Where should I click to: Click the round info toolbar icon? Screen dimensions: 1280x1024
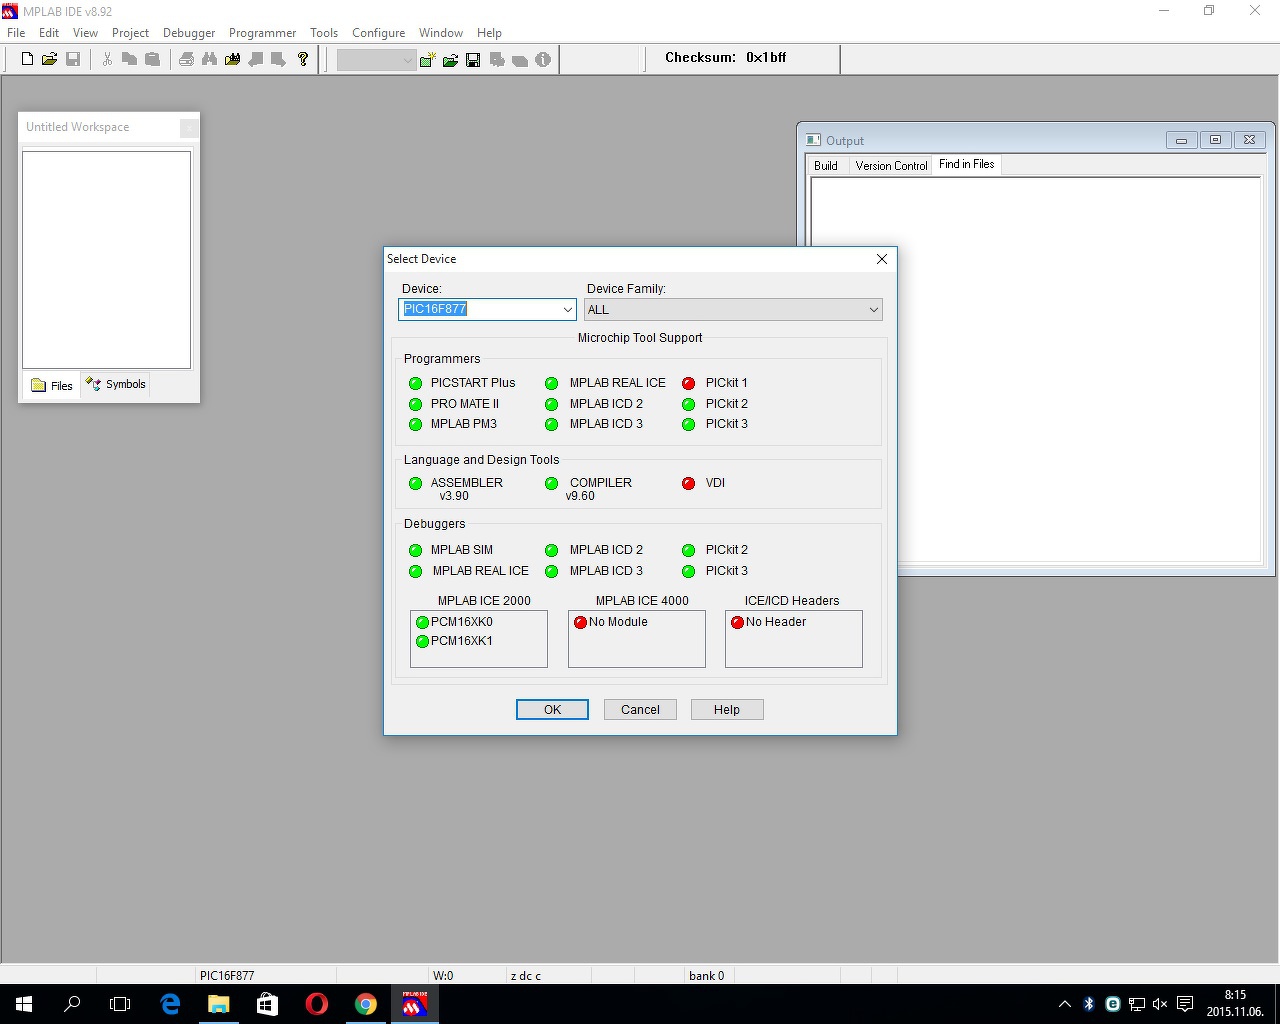[543, 60]
